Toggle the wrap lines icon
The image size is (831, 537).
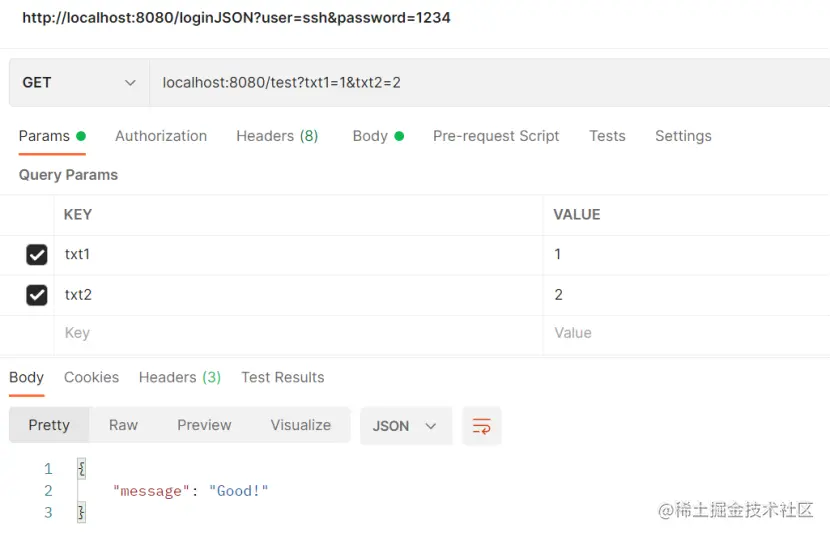click(x=482, y=426)
